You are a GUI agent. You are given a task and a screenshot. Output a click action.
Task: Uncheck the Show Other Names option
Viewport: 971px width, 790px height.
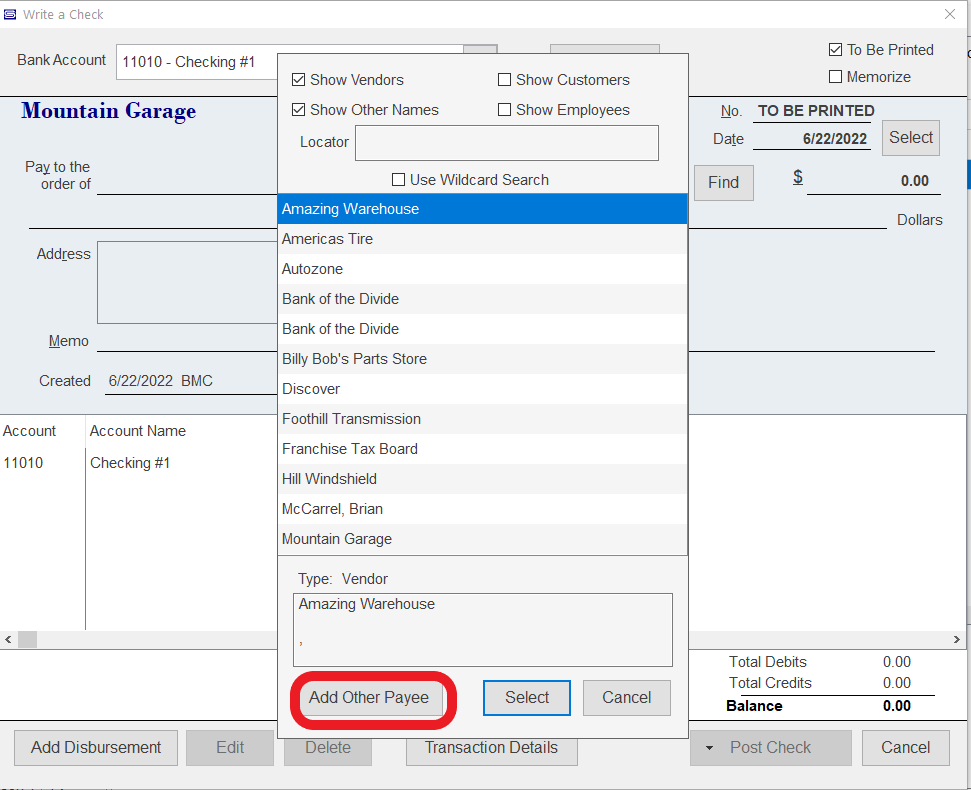[298, 110]
